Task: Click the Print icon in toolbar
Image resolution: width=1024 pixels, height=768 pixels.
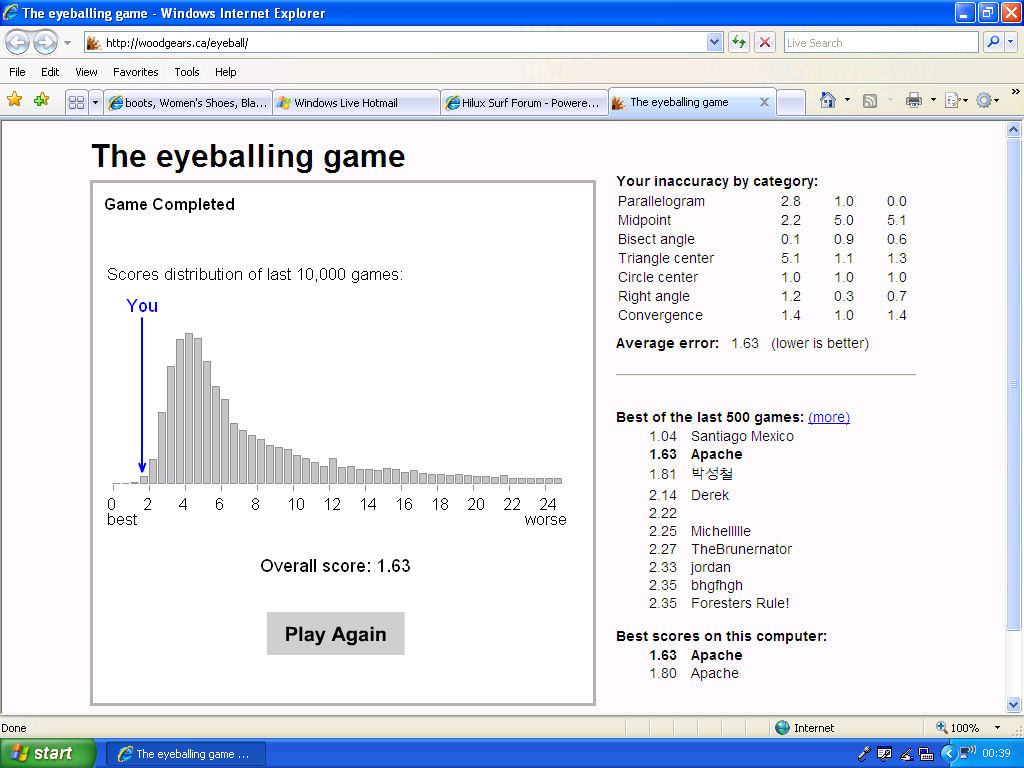Action: (912, 100)
